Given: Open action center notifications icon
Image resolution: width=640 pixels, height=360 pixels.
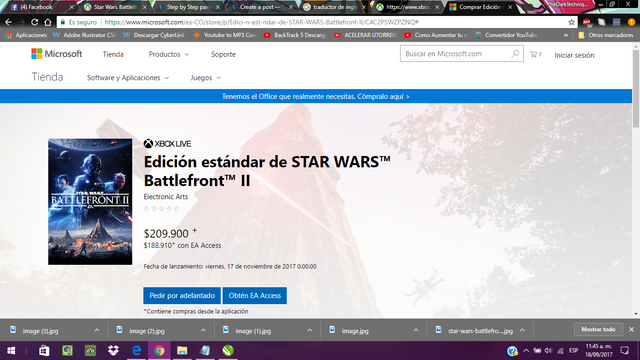Looking at the screenshot, I should (624, 351).
